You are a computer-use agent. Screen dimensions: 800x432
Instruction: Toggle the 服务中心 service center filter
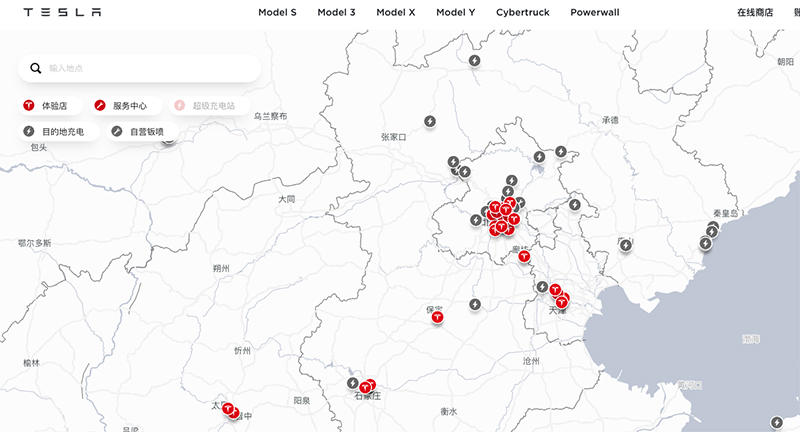coord(122,105)
